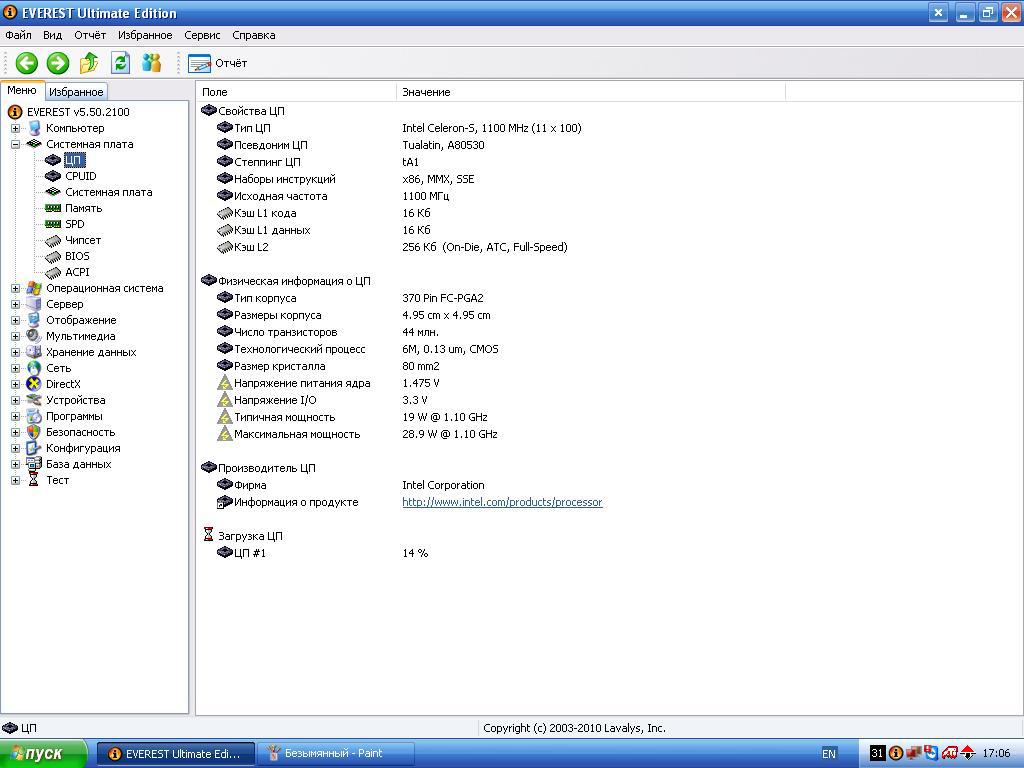
Task: Open the Отчёт report toolbar button
Action: click(x=217, y=63)
